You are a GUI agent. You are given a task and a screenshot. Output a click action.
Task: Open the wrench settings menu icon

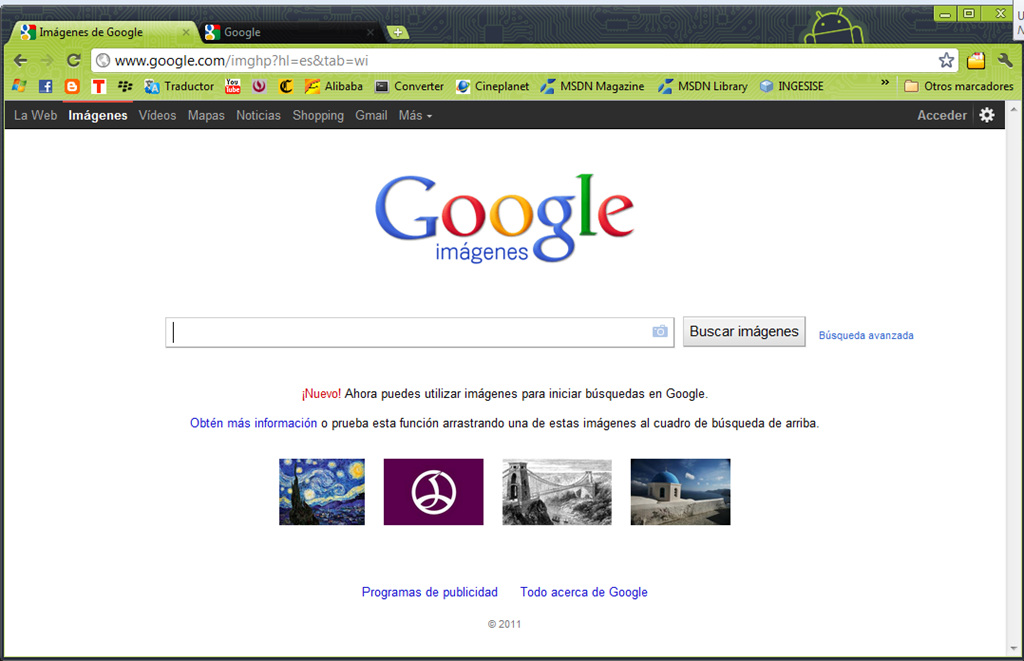pos(1005,61)
